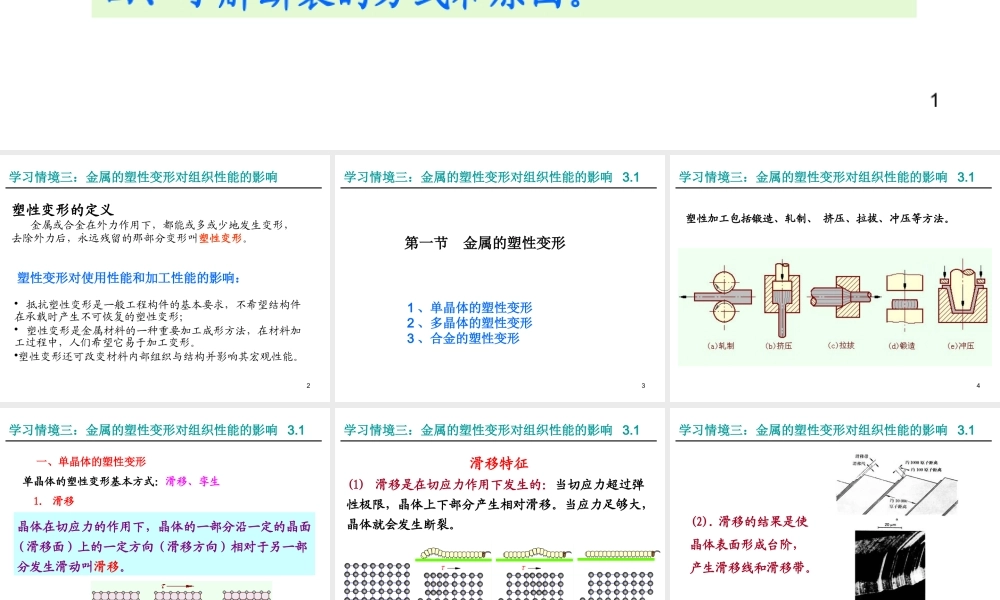Image resolution: width=1000 pixels, height=600 pixels.
Task: Click the caption (a)轧制
Action: click(x=721, y=346)
